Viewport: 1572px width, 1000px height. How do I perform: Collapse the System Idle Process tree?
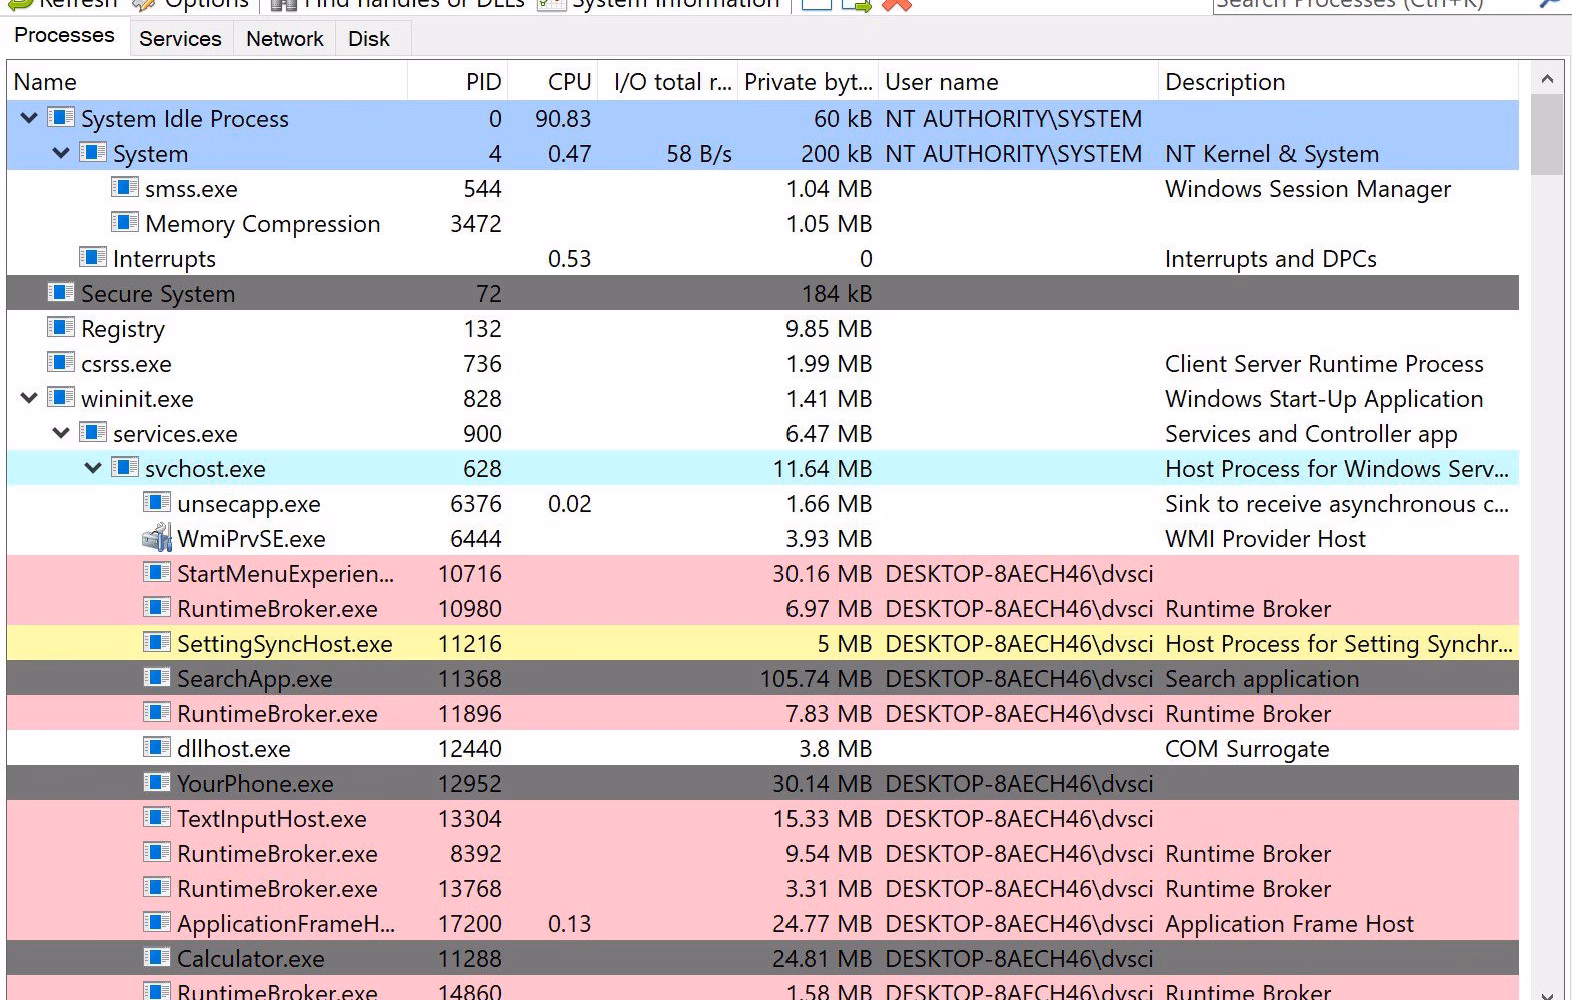pyautogui.click(x=29, y=118)
